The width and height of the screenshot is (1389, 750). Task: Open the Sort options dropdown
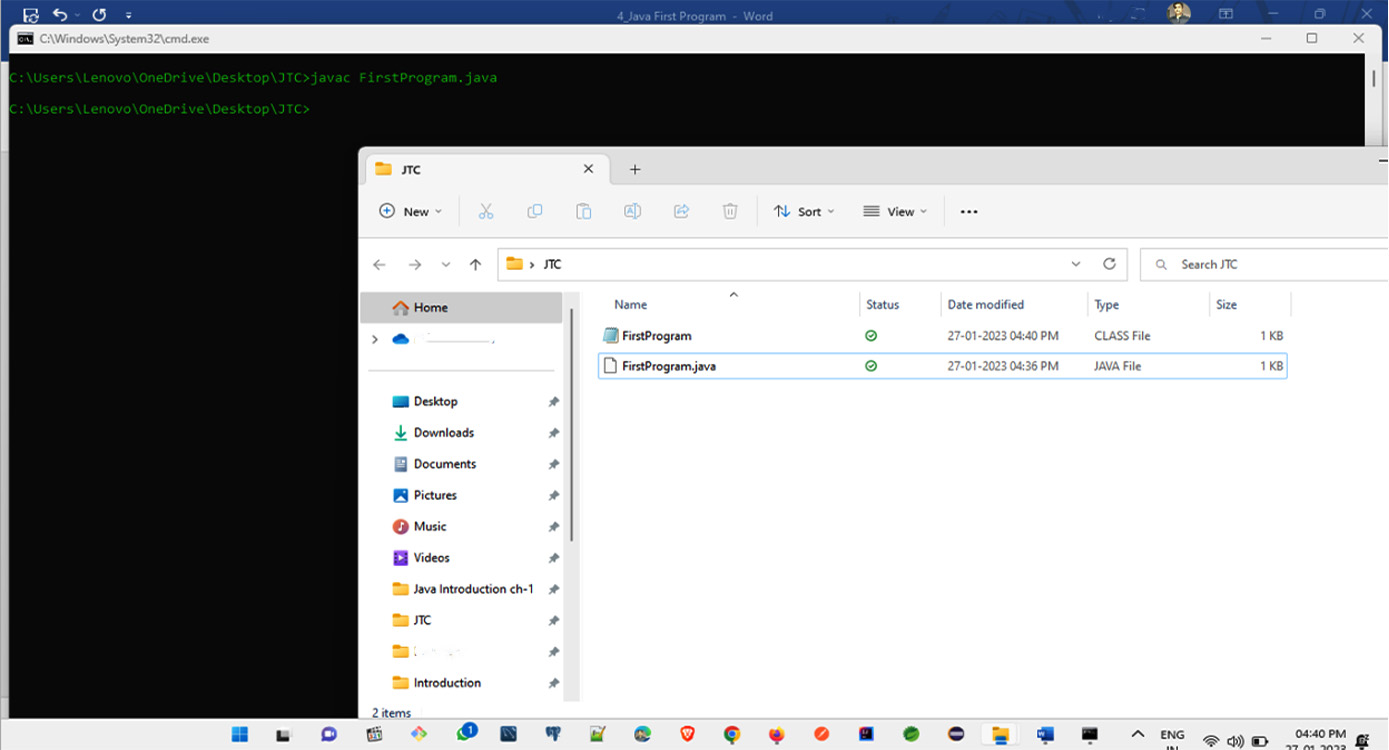click(804, 211)
